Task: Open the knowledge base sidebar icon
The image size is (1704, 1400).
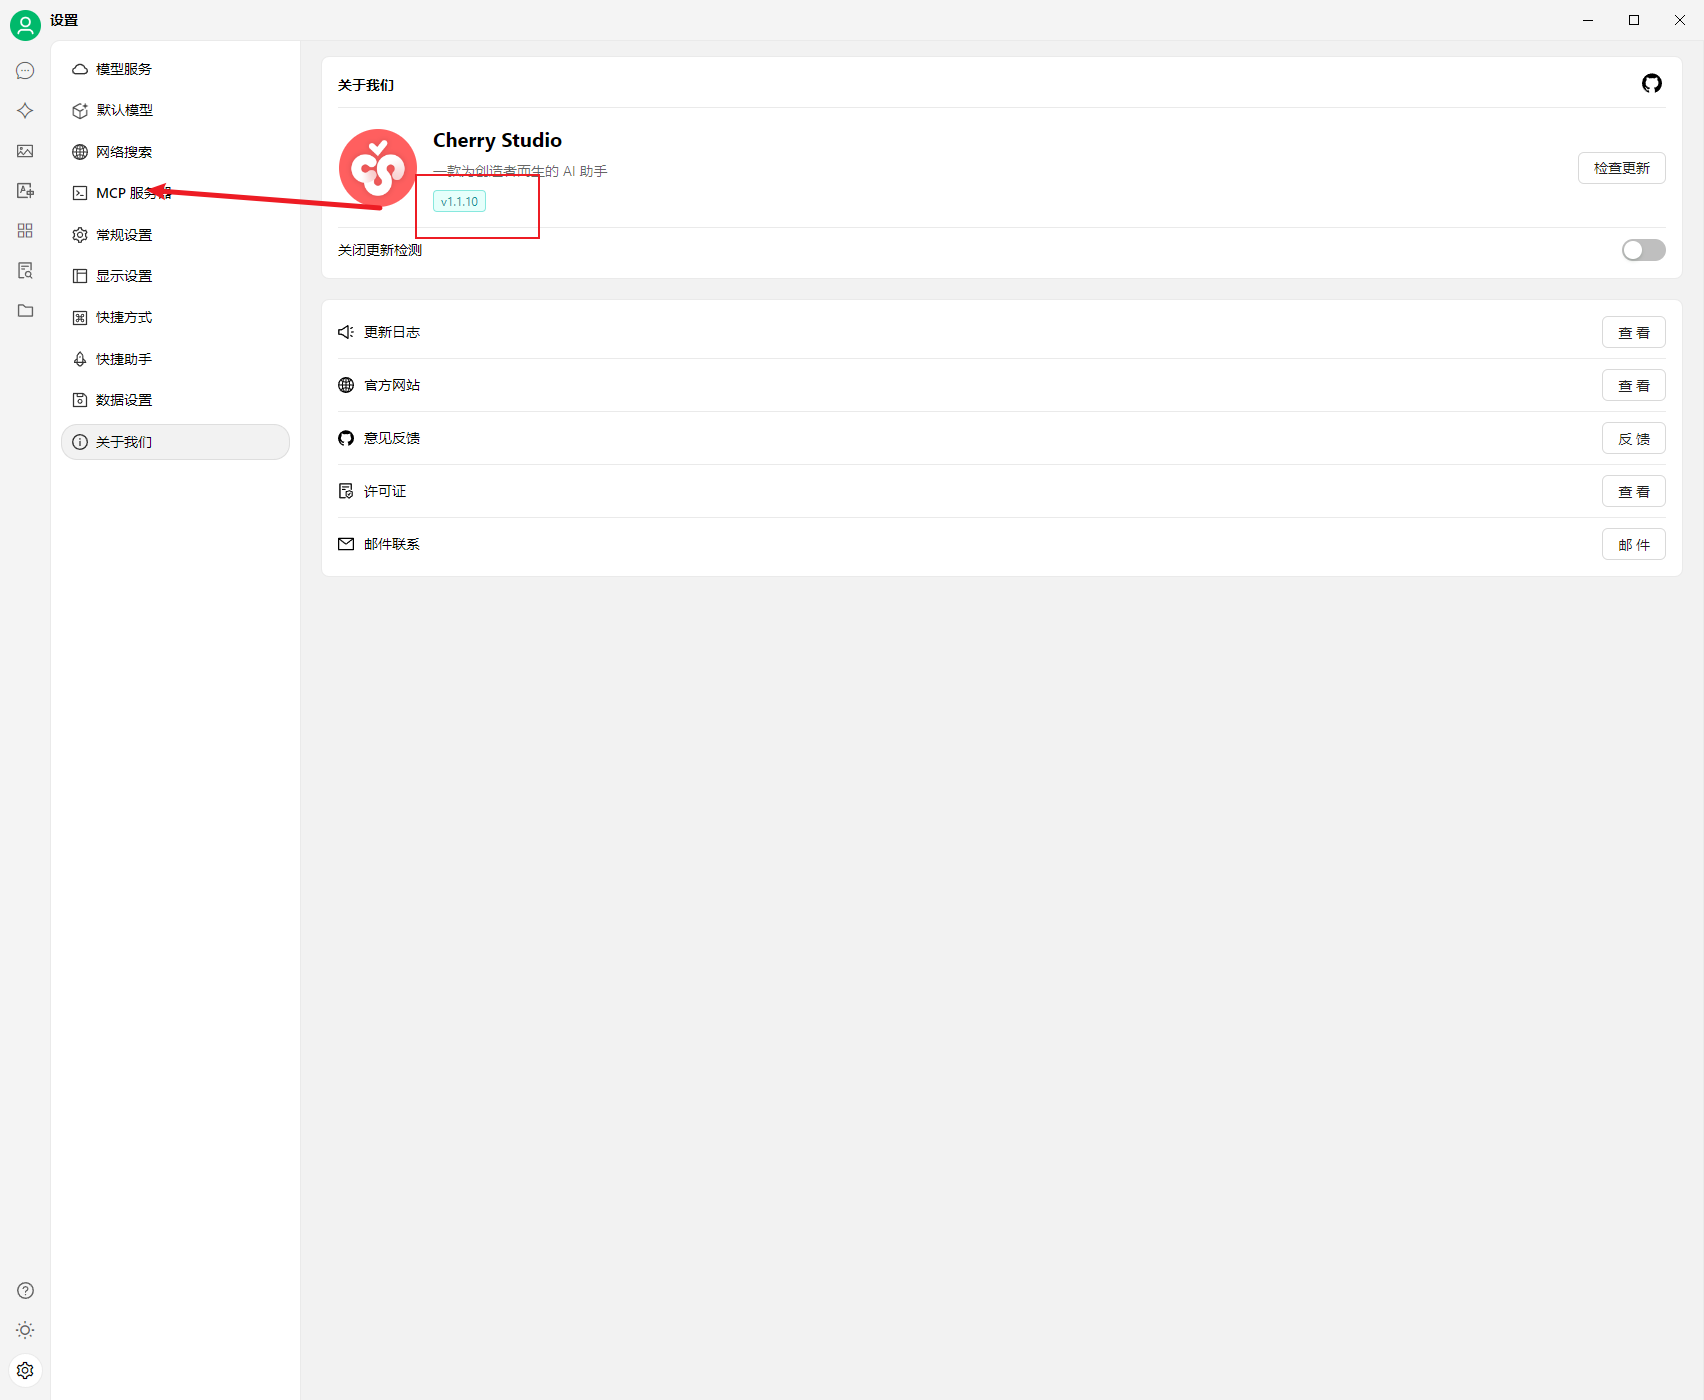Action: pyautogui.click(x=25, y=271)
